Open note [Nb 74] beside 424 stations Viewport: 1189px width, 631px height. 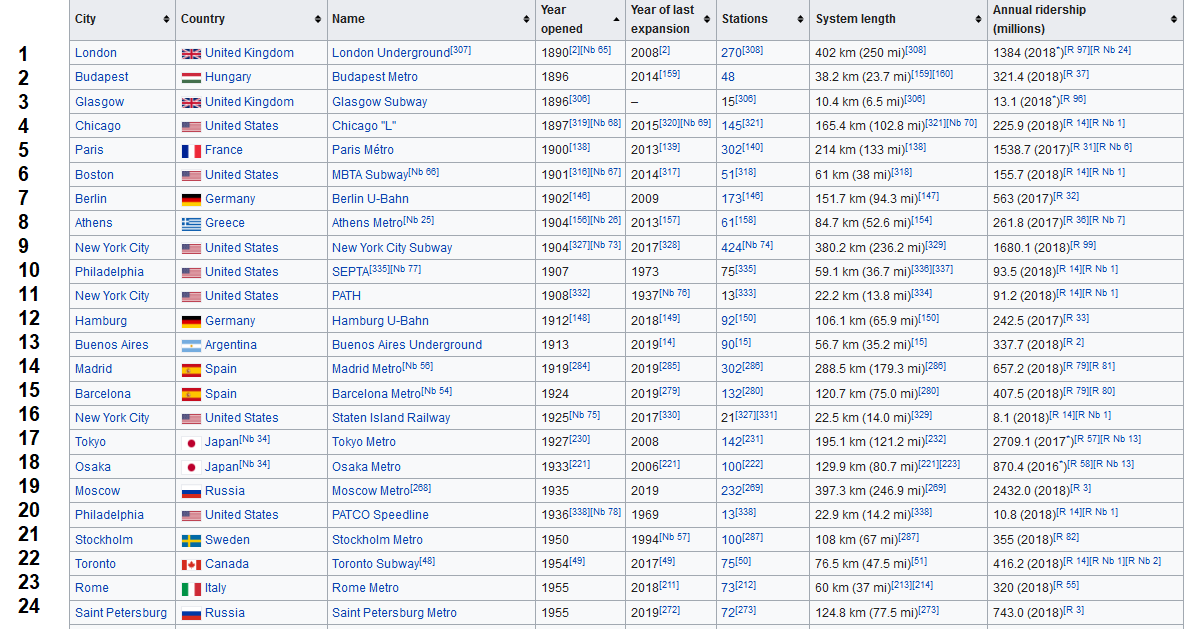click(x=758, y=245)
